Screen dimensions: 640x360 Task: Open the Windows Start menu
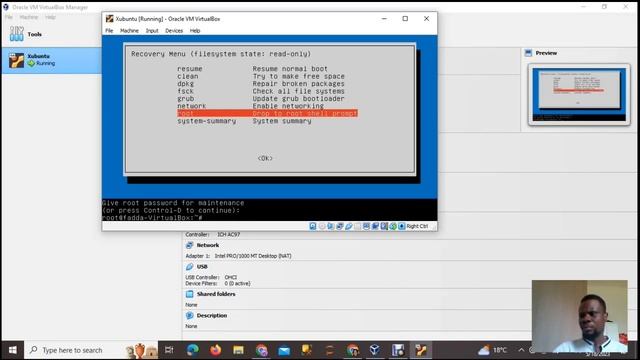13,350
